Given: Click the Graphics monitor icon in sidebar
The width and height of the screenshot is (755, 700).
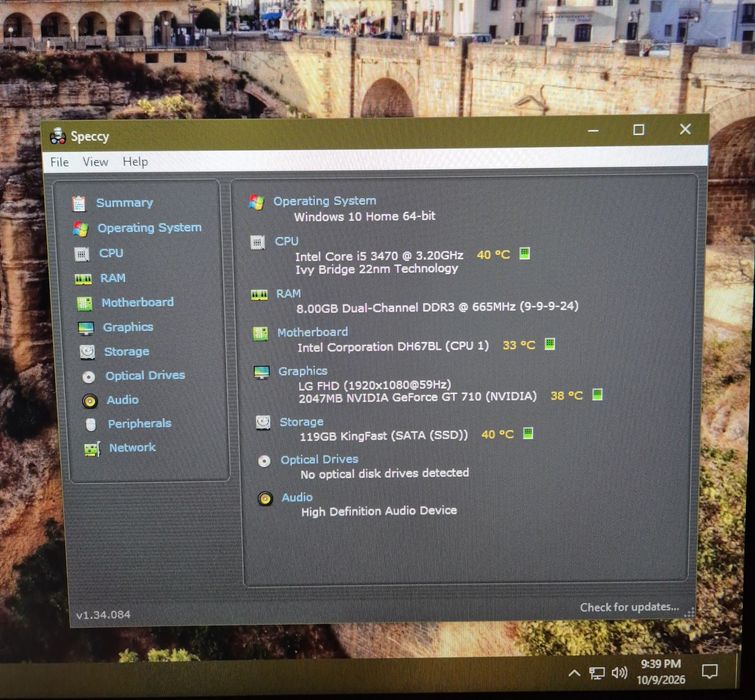Looking at the screenshot, I should [86, 328].
